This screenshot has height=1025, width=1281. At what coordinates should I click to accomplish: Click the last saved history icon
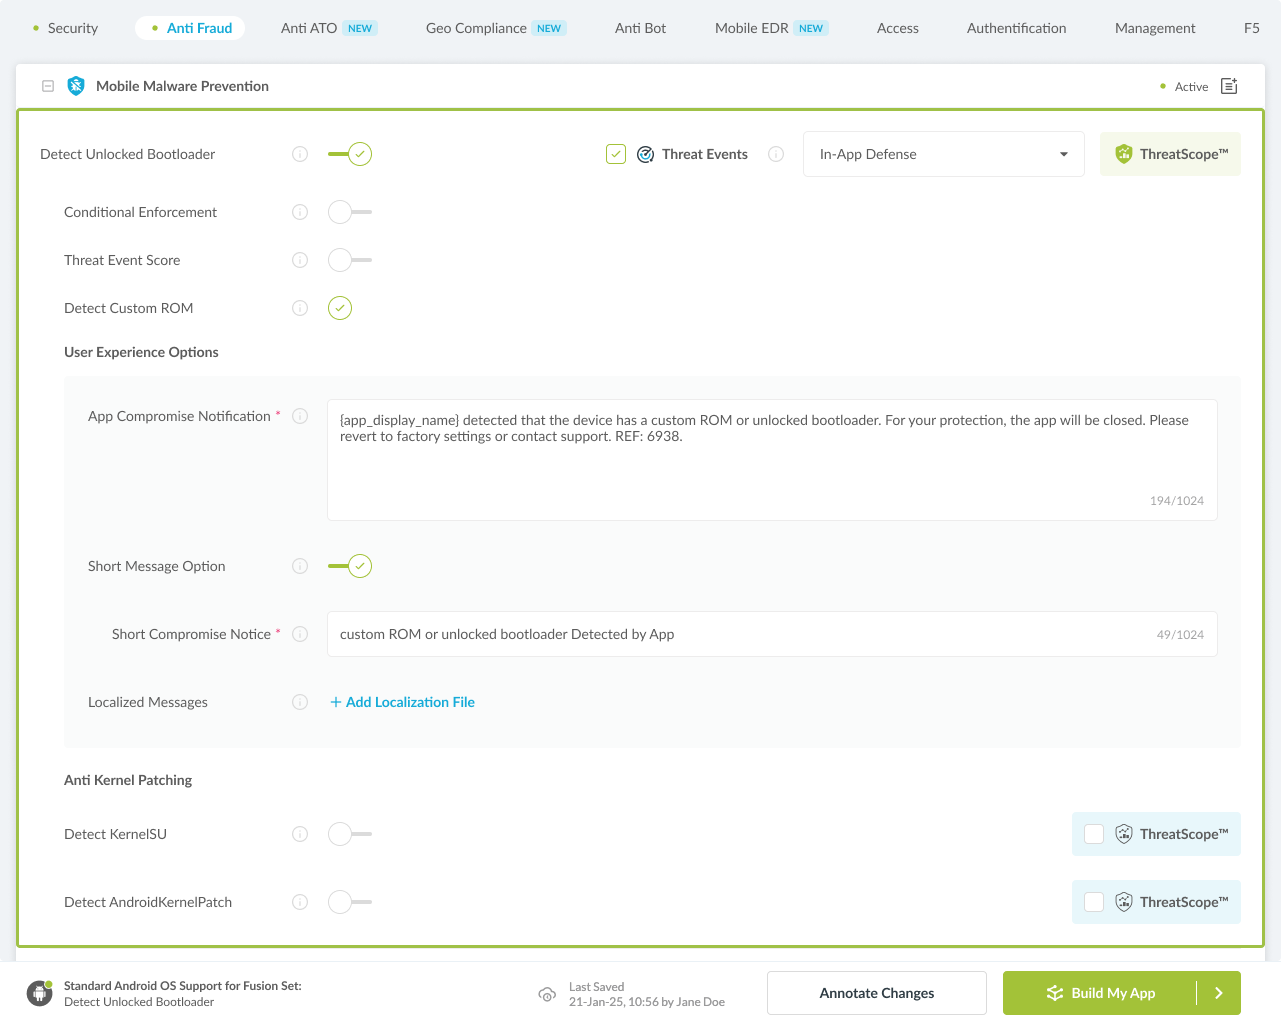[x=547, y=994]
